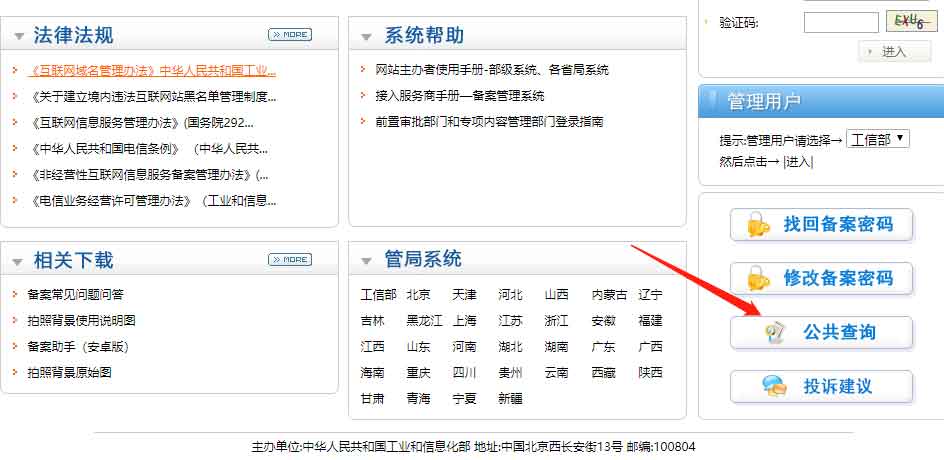
Task: Collapse the 管局系统 section triangle
Action: click(x=366, y=262)
